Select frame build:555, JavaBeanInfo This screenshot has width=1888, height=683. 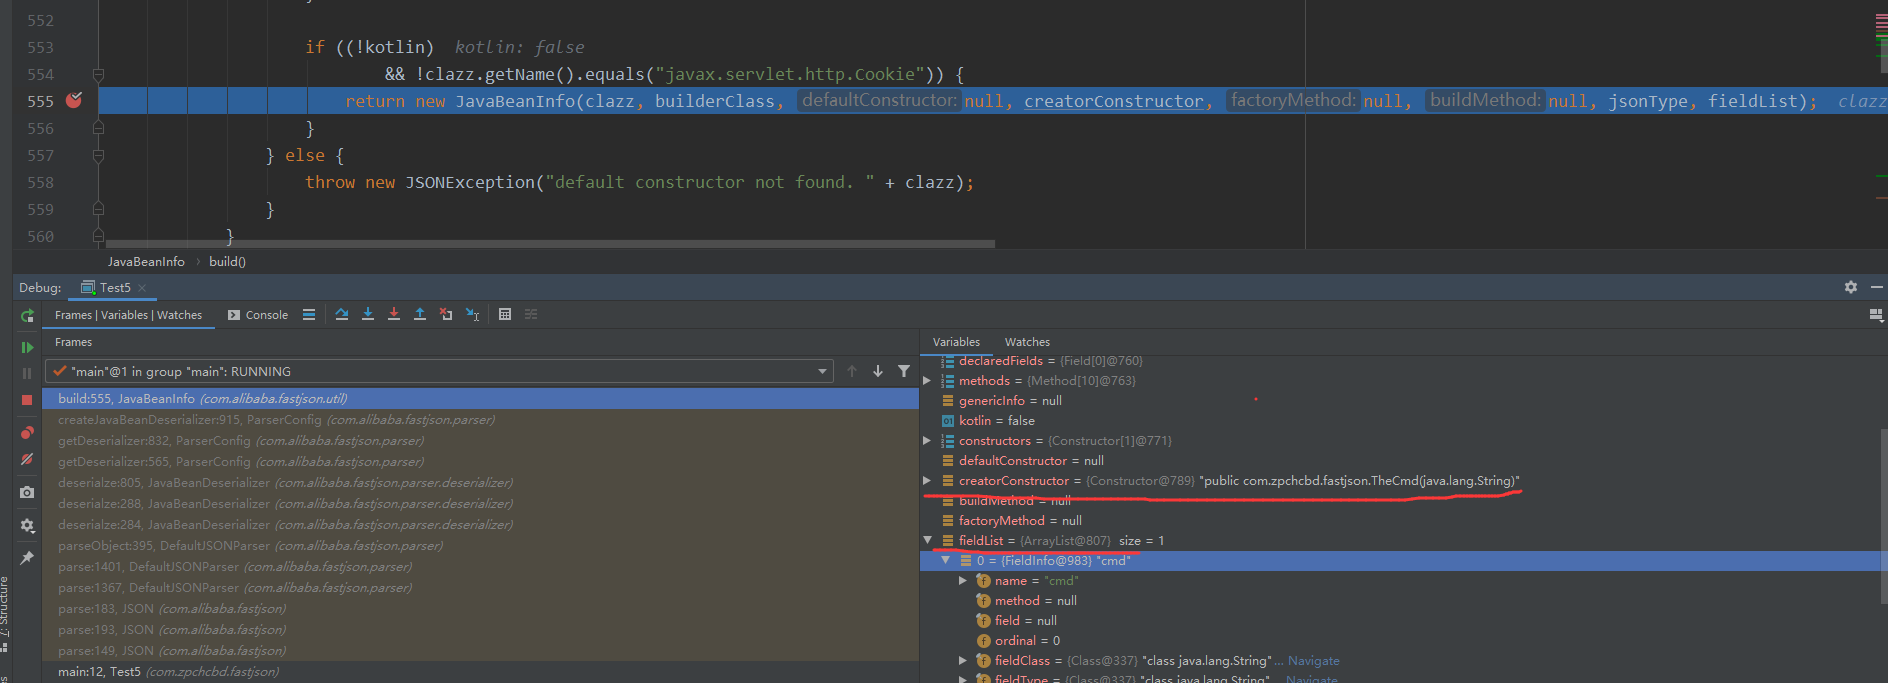pyautogui.click(x=480, y=399)
